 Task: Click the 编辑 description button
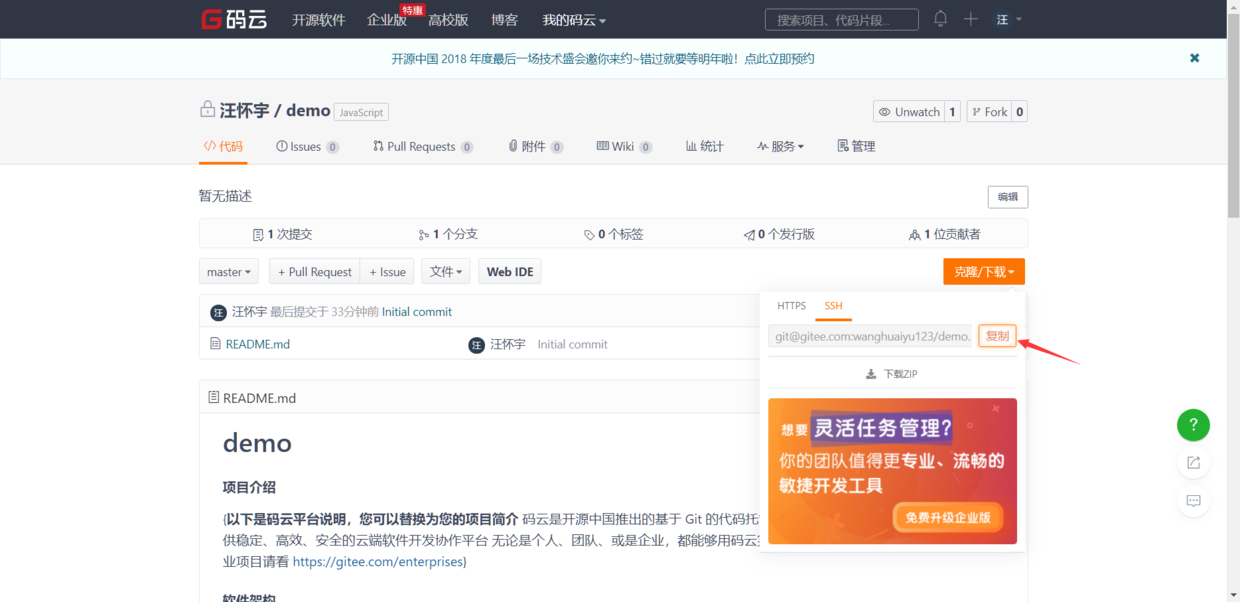tap(1007, 197)
